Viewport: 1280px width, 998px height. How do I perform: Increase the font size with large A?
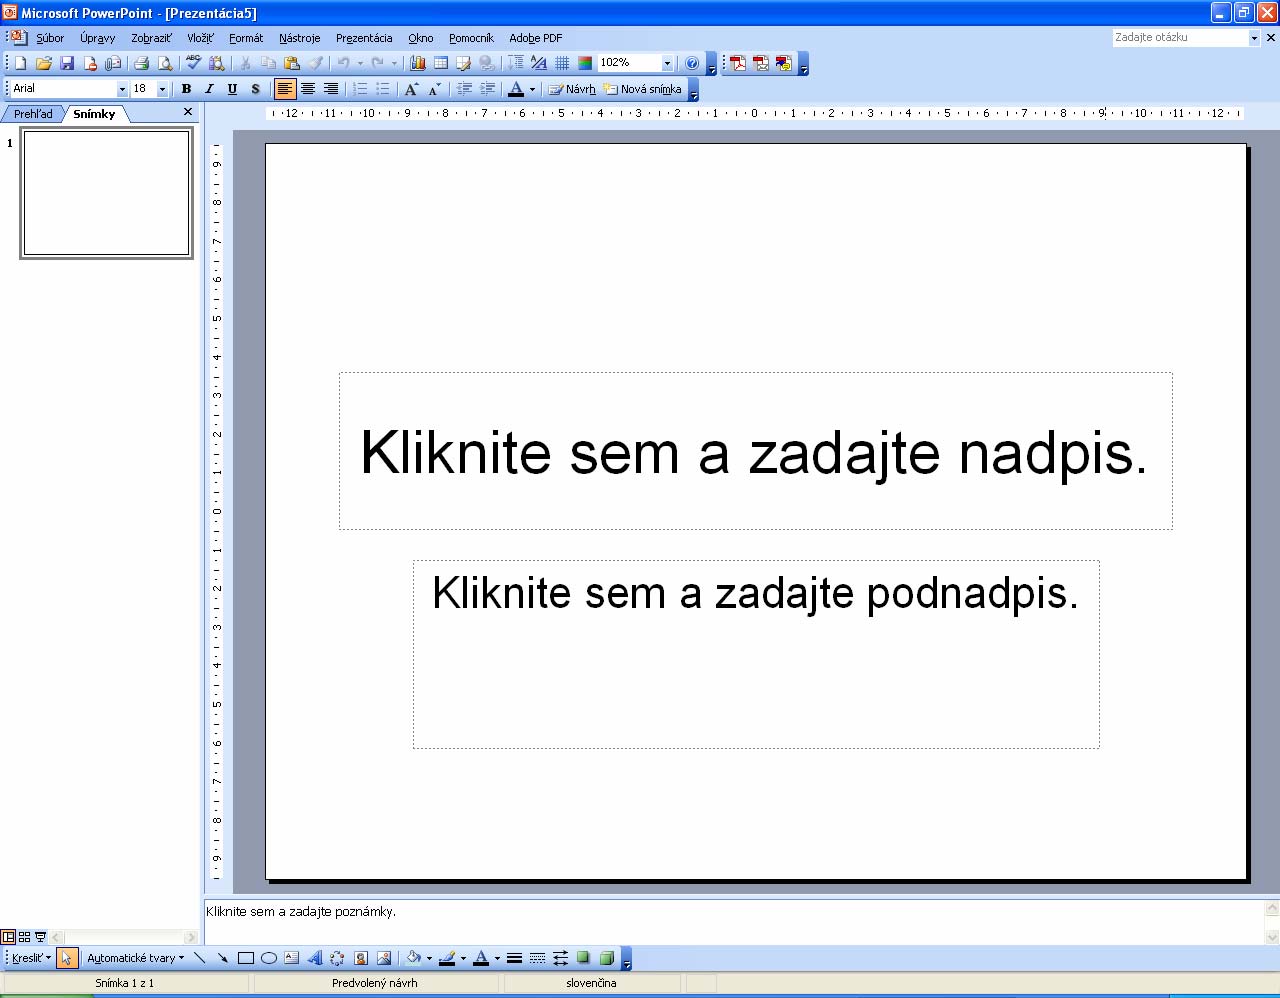pos(411,89)
